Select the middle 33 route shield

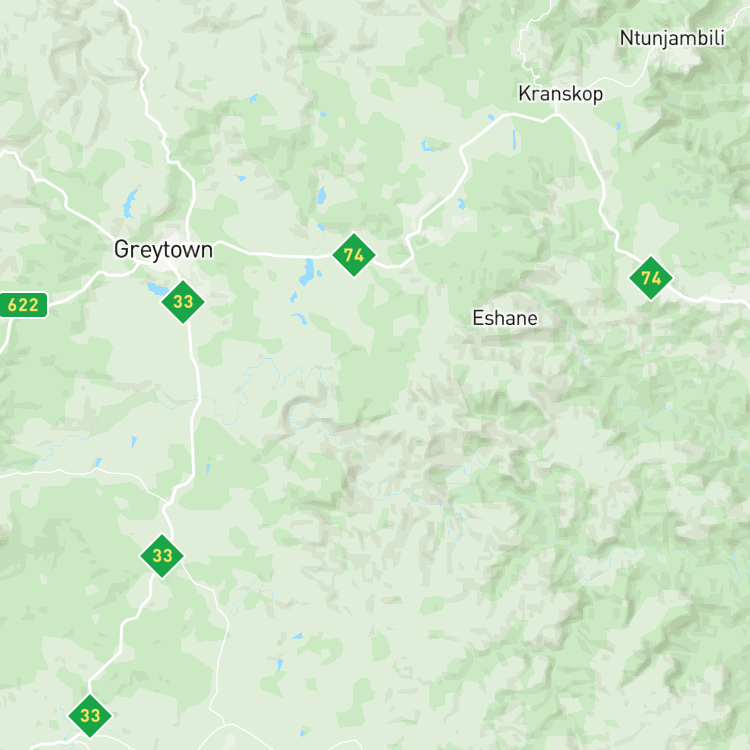[x=162, y=556]
